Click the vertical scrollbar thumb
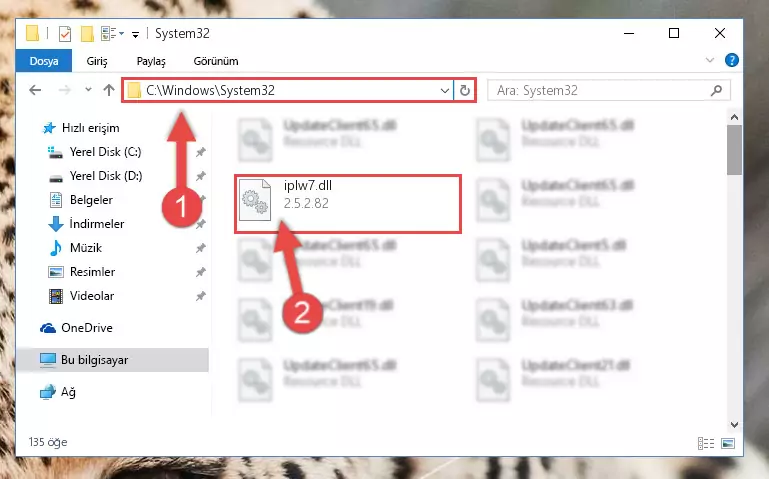The width and height of the screenshot is (769, 479). (x=734, y=150)
